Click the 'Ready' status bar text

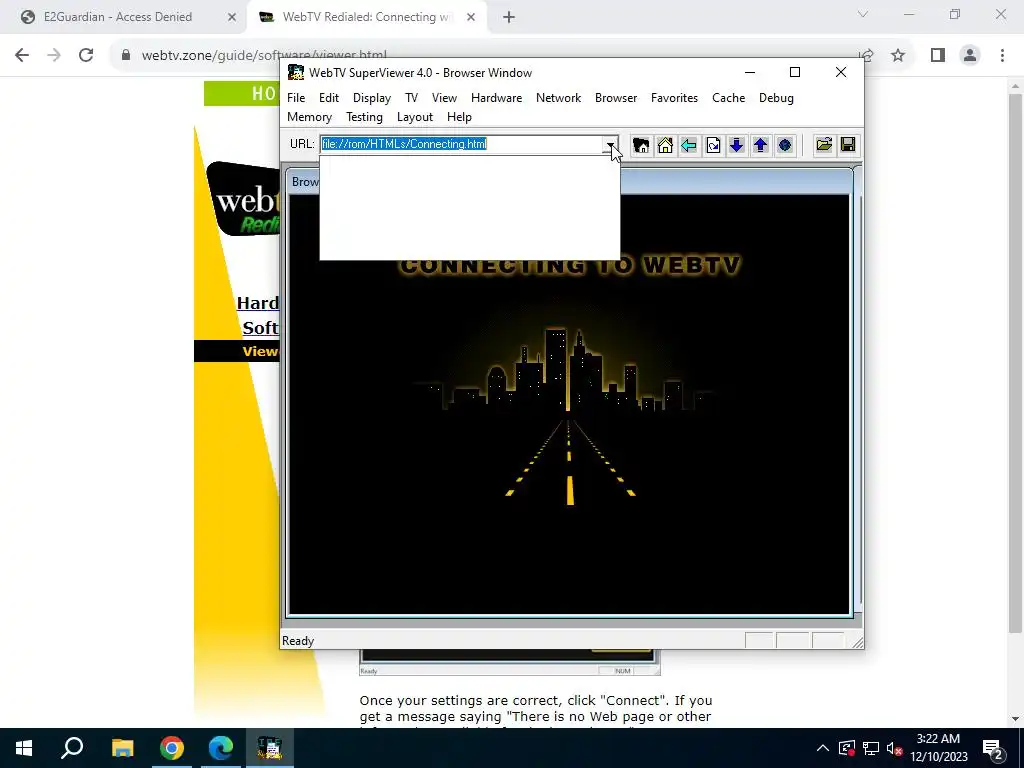click(x=298, y=641)
